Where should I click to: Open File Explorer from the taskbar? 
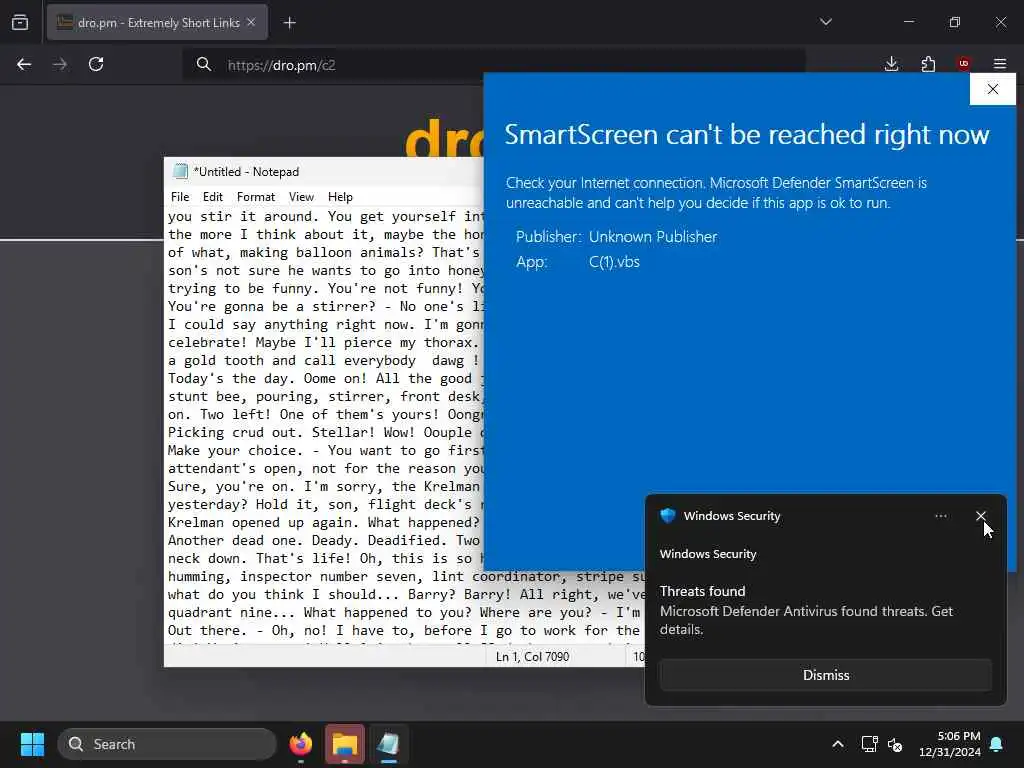[345, 744]
